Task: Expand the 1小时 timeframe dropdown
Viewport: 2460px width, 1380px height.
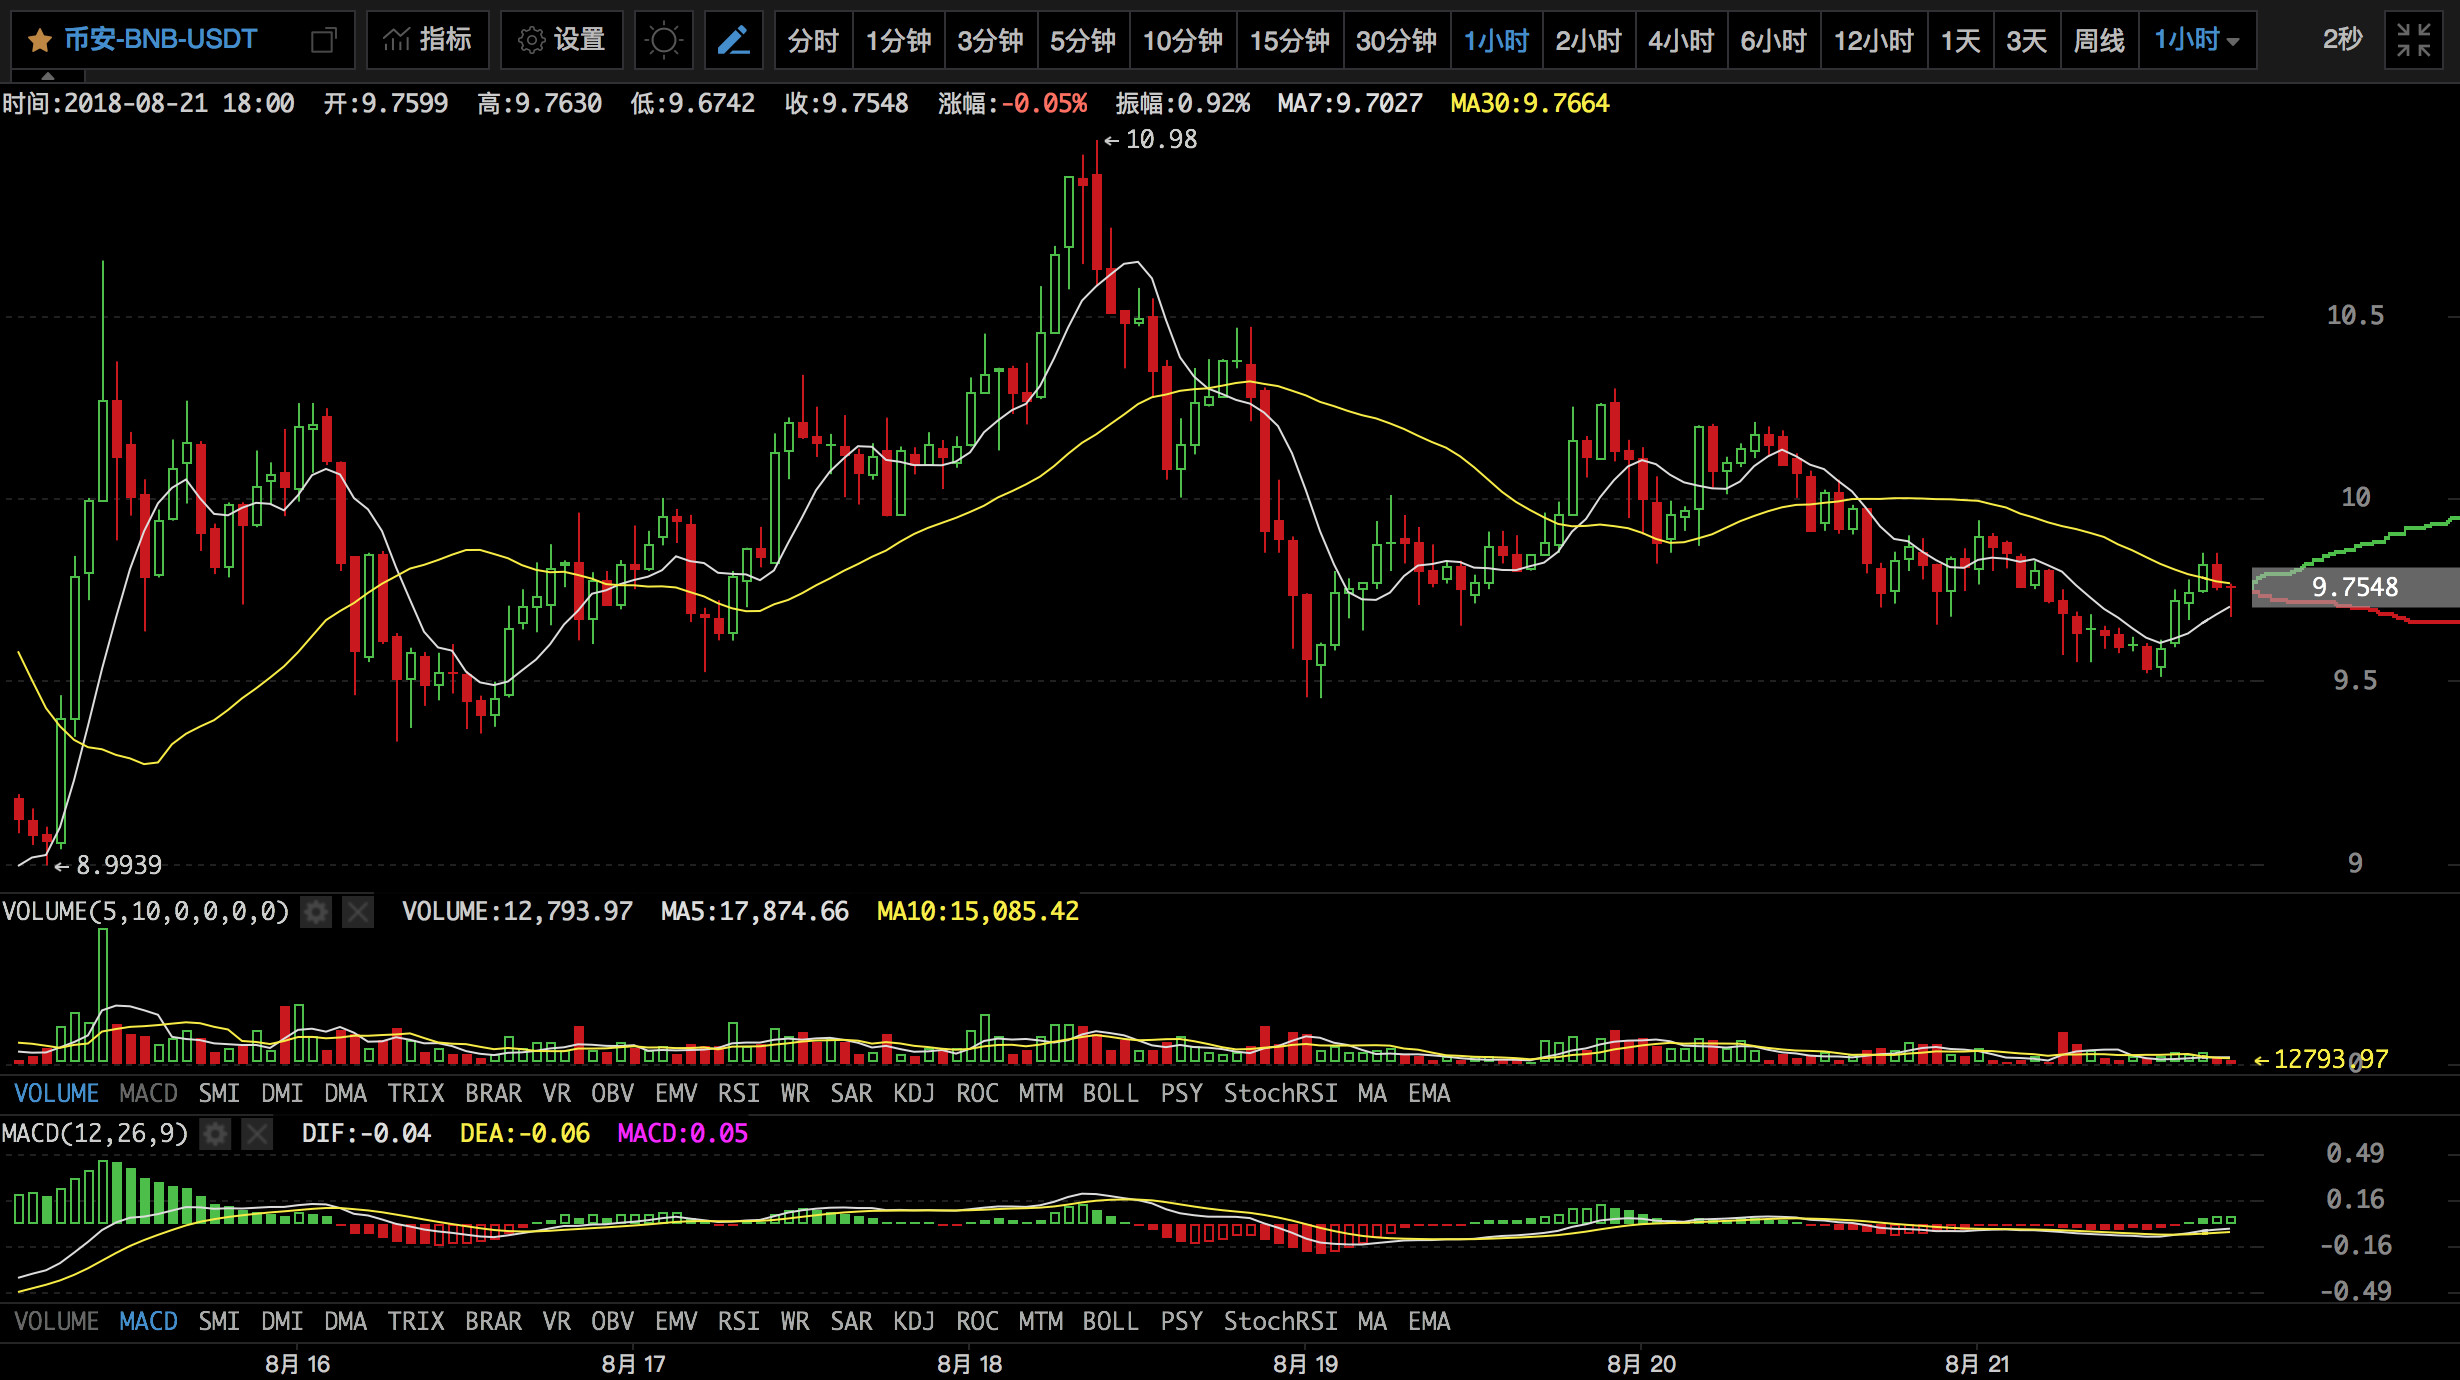Action: (2197, 40)
